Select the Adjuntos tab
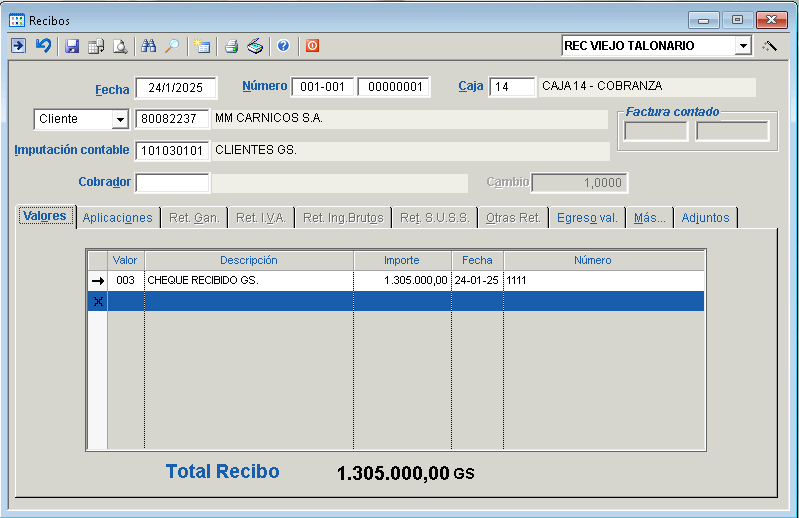The image size is (799, 518). [x=705, y=217]
